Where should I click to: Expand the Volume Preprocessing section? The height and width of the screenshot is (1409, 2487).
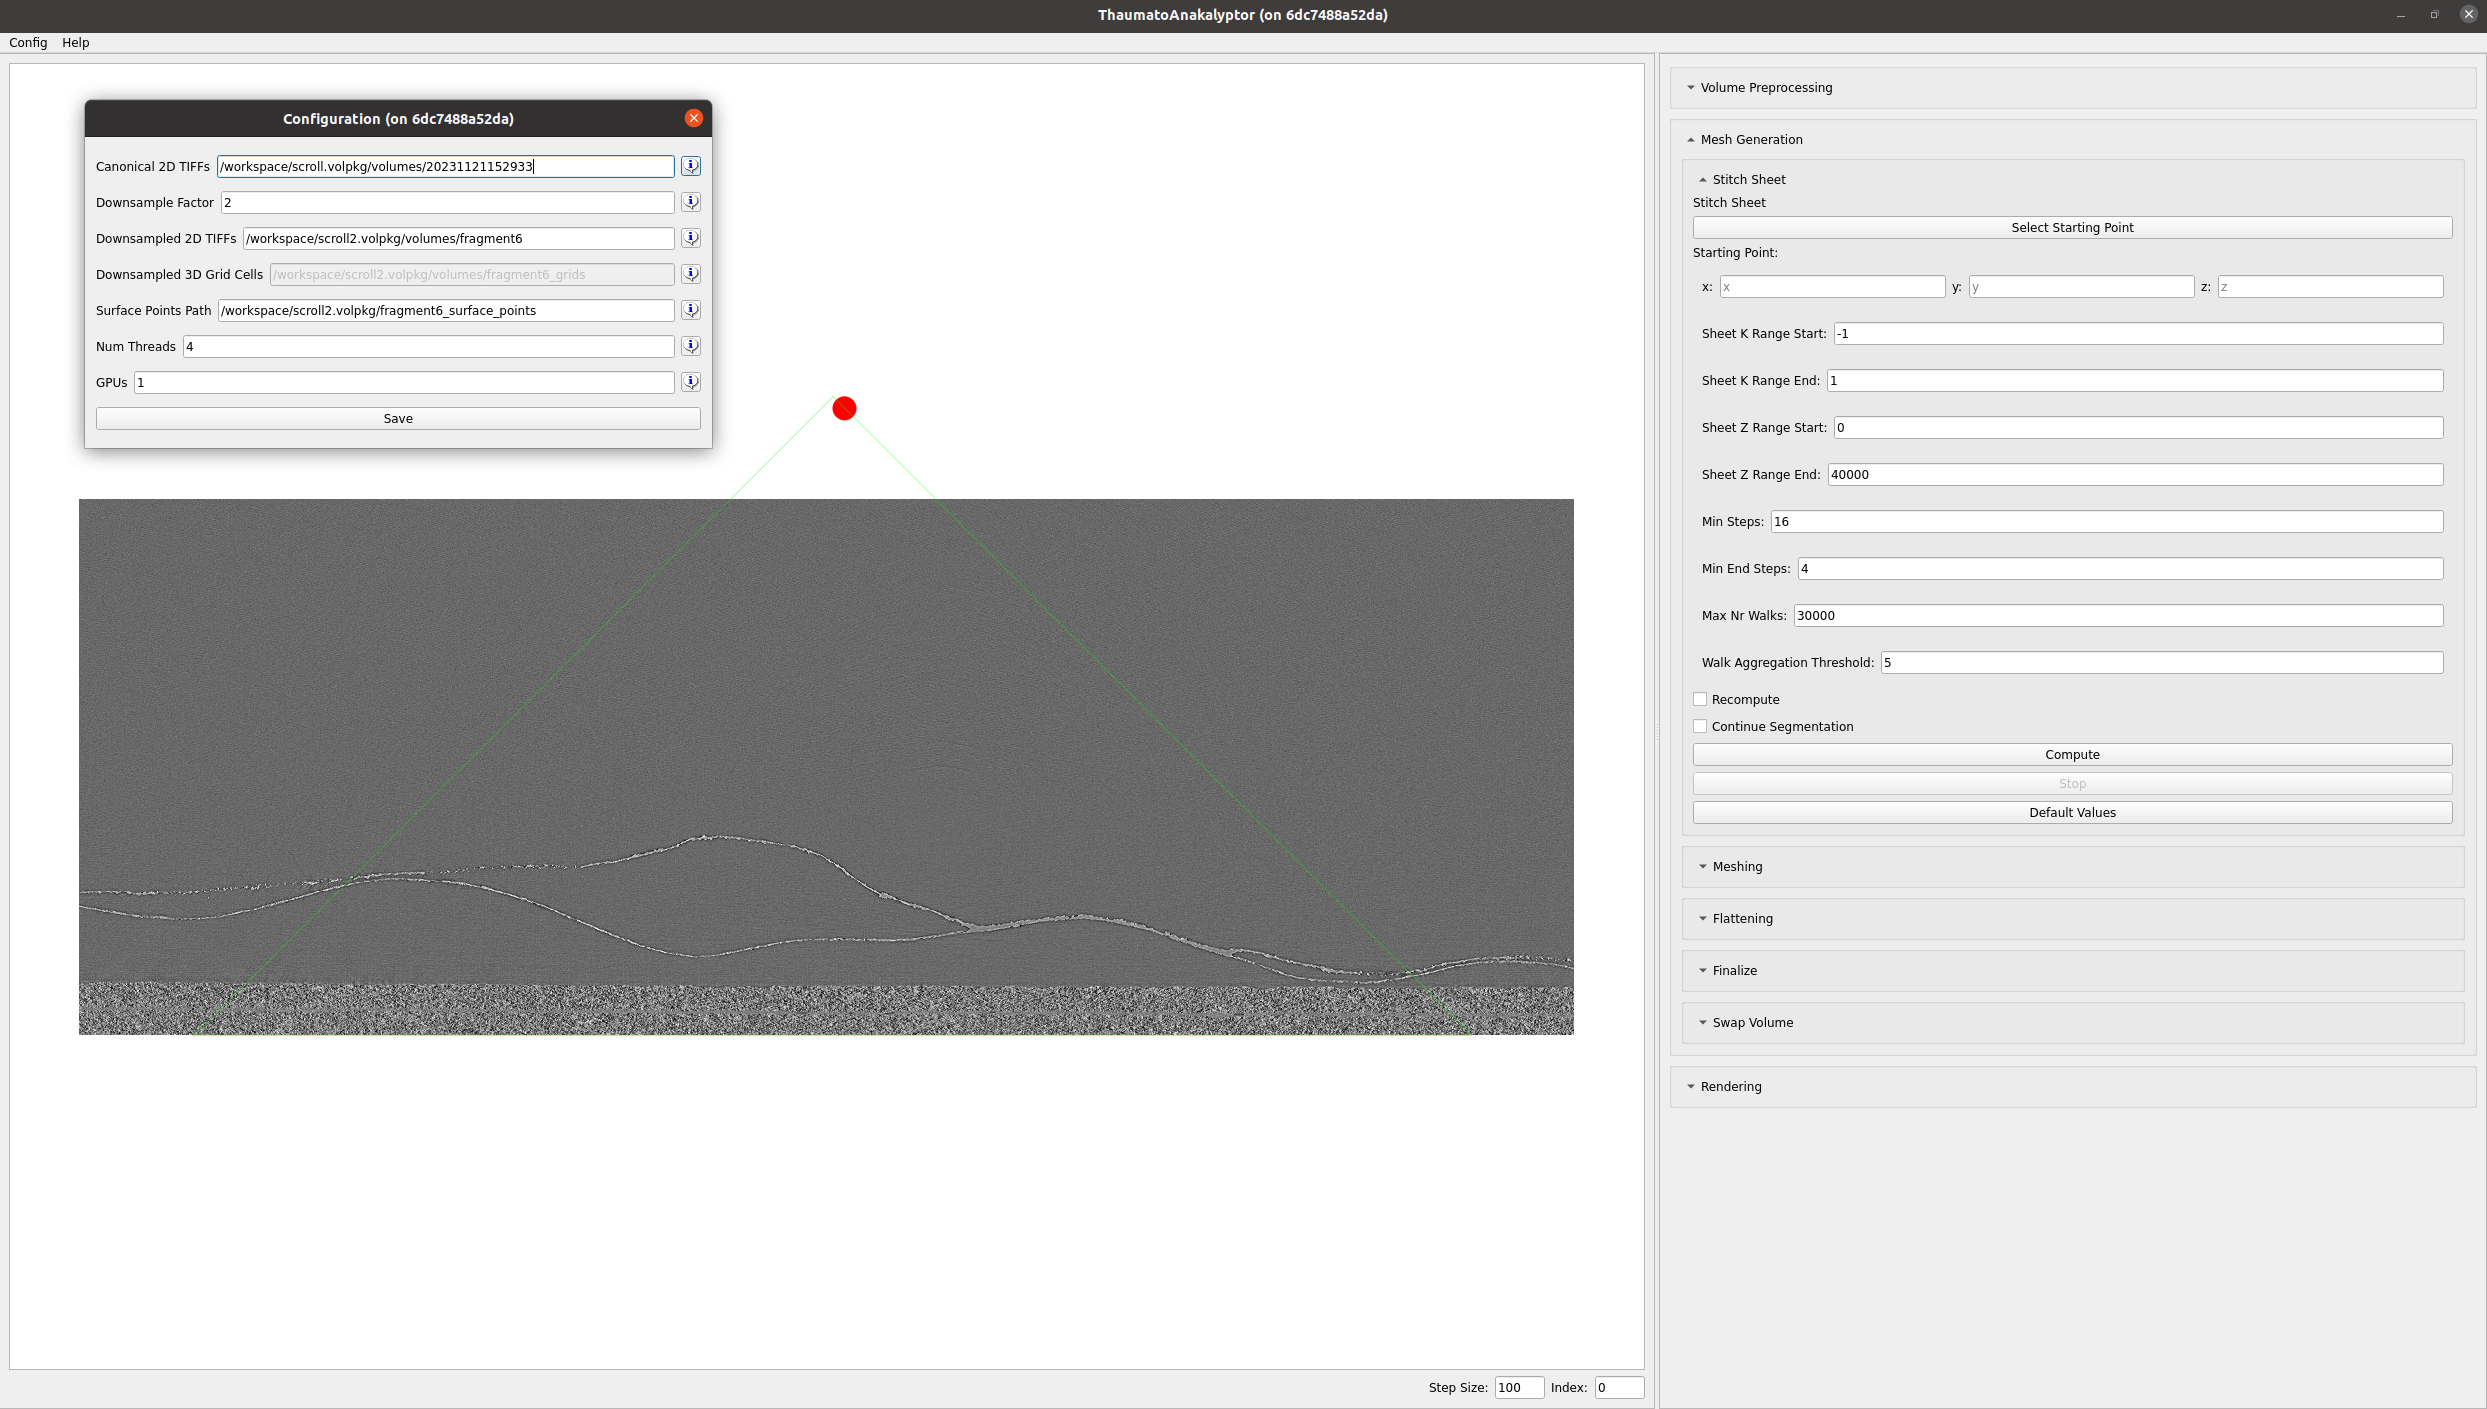pyautogui.click(x=1766, y=88)
